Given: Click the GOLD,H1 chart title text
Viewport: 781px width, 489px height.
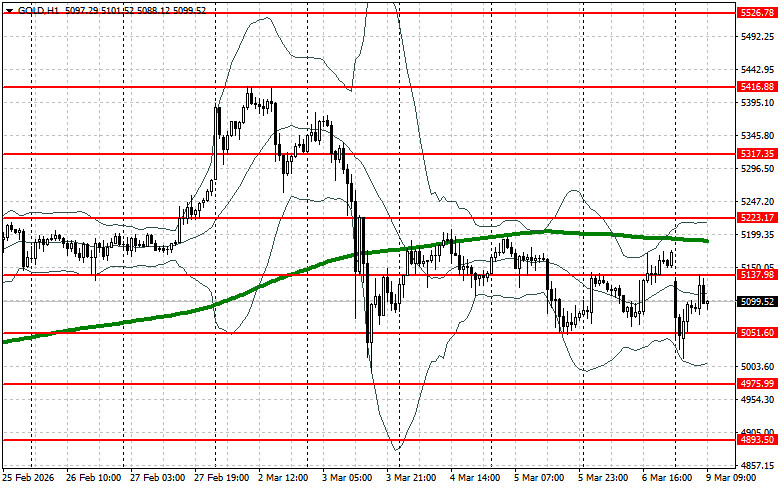Looking at the screenshot, I should pyautogui.click(x=36, y=7).
